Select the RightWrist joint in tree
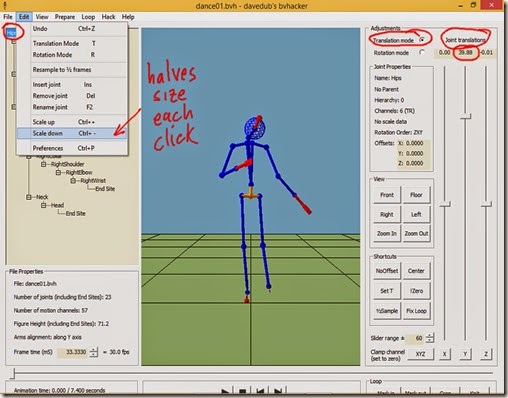The image size is (508, 398). coord(93,181)
